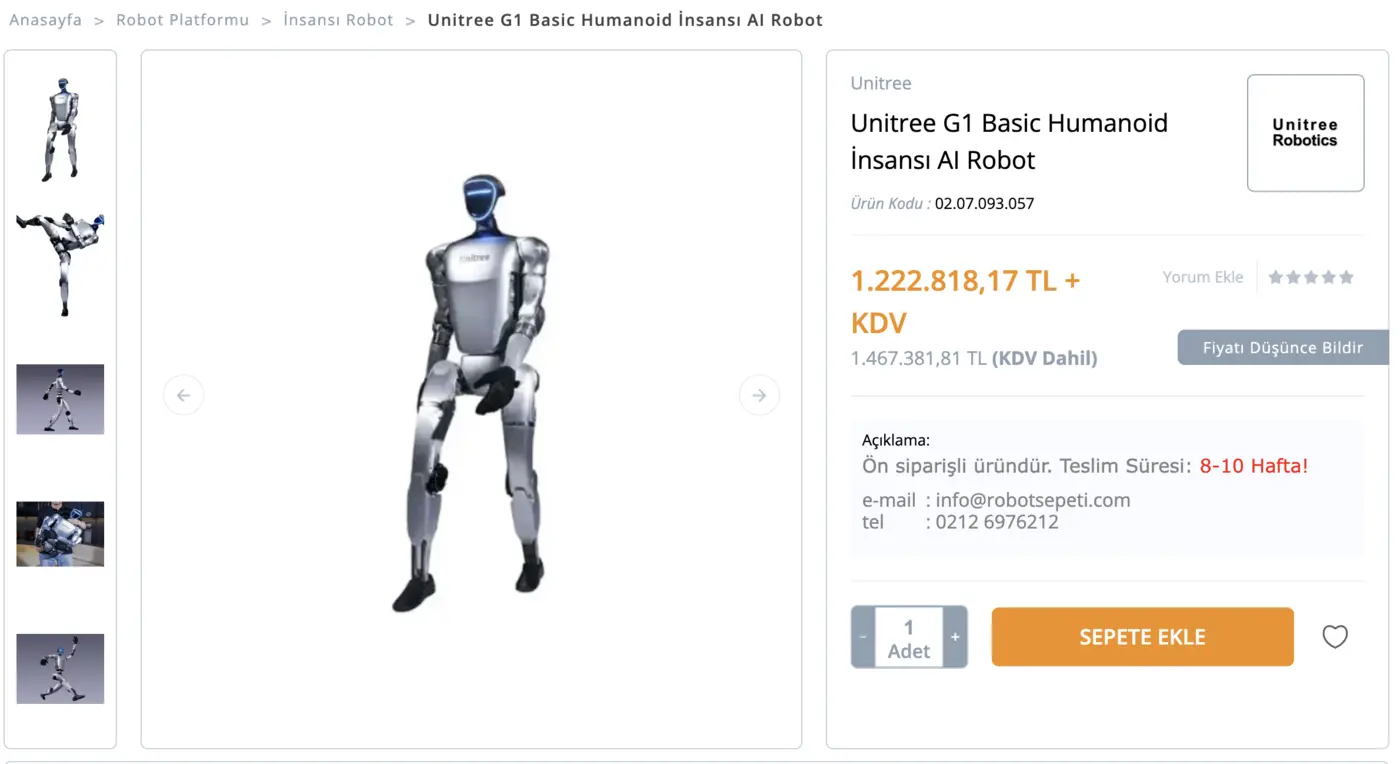The width and height of the screenshot is (1400, 764).
Task: Decrease quantity with the minus button
Action: (863, 637)
